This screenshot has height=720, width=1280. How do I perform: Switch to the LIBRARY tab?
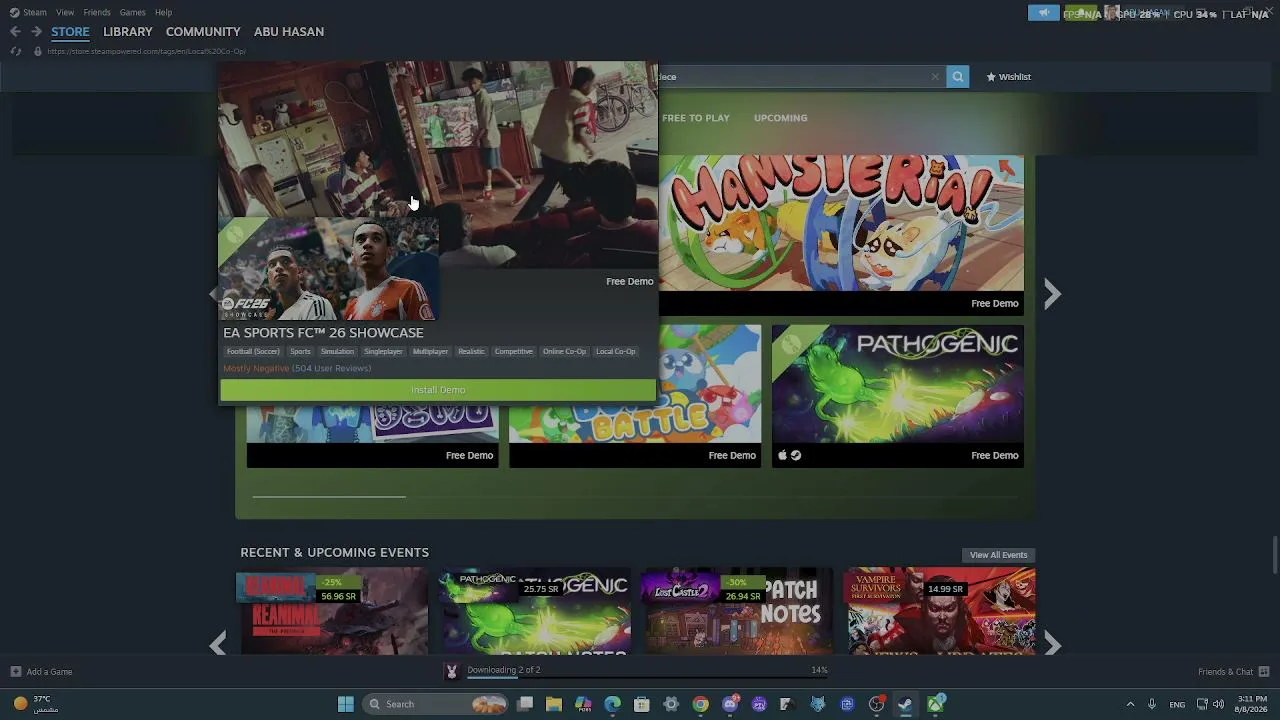(x=128, y=32)
